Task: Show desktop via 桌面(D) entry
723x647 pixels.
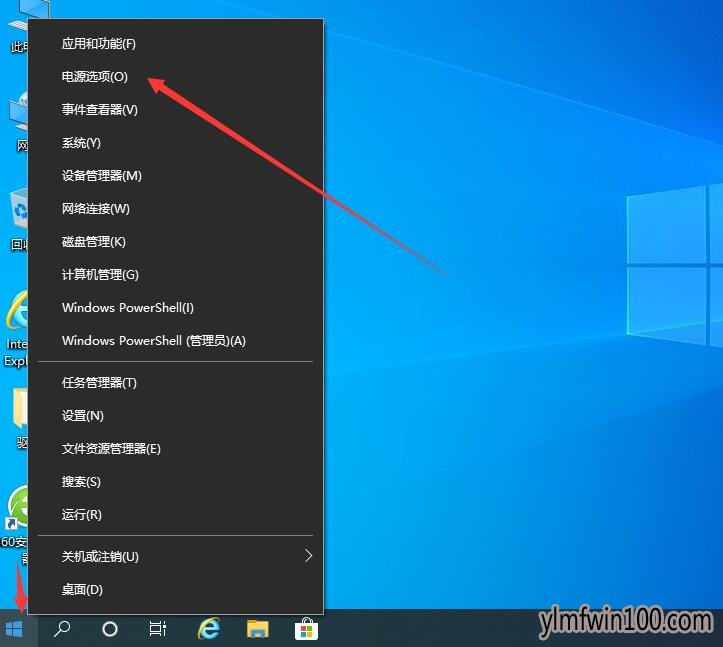Action: pyautogui.click(x=175, y=590)
